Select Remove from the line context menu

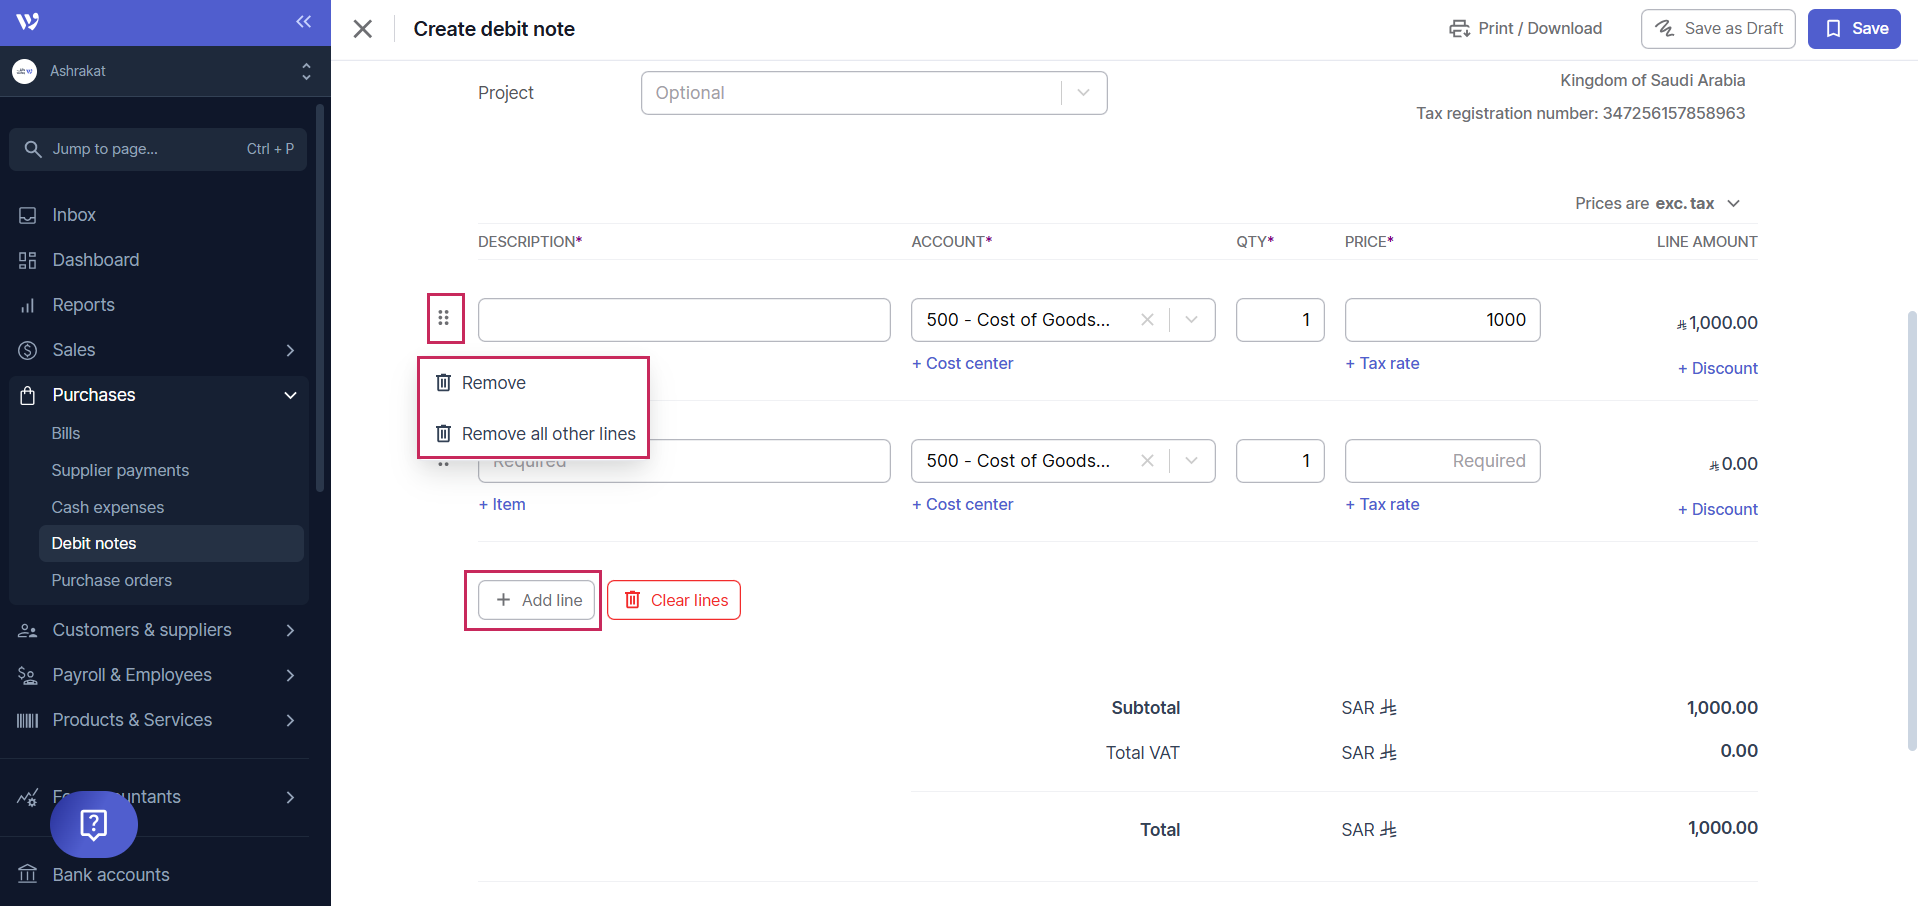[493, 383]
